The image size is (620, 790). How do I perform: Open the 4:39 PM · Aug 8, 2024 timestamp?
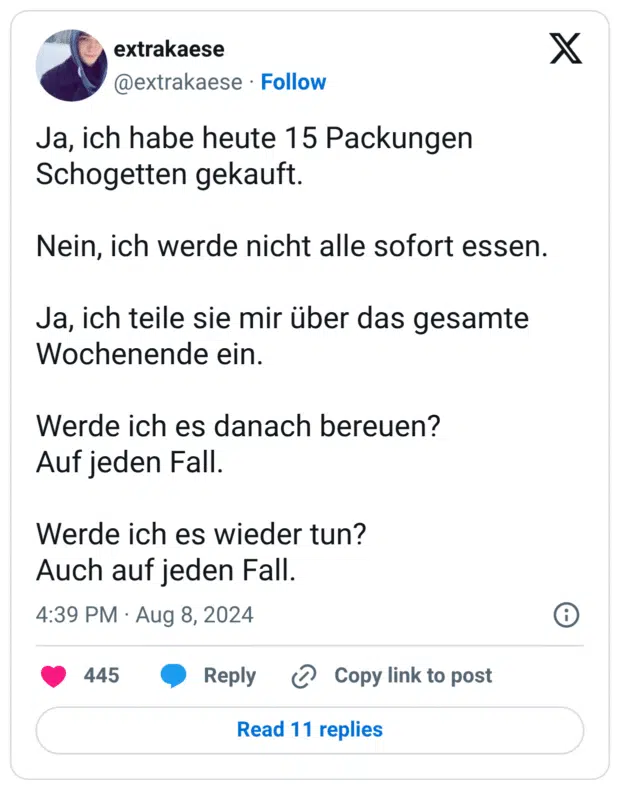[145, 615]
